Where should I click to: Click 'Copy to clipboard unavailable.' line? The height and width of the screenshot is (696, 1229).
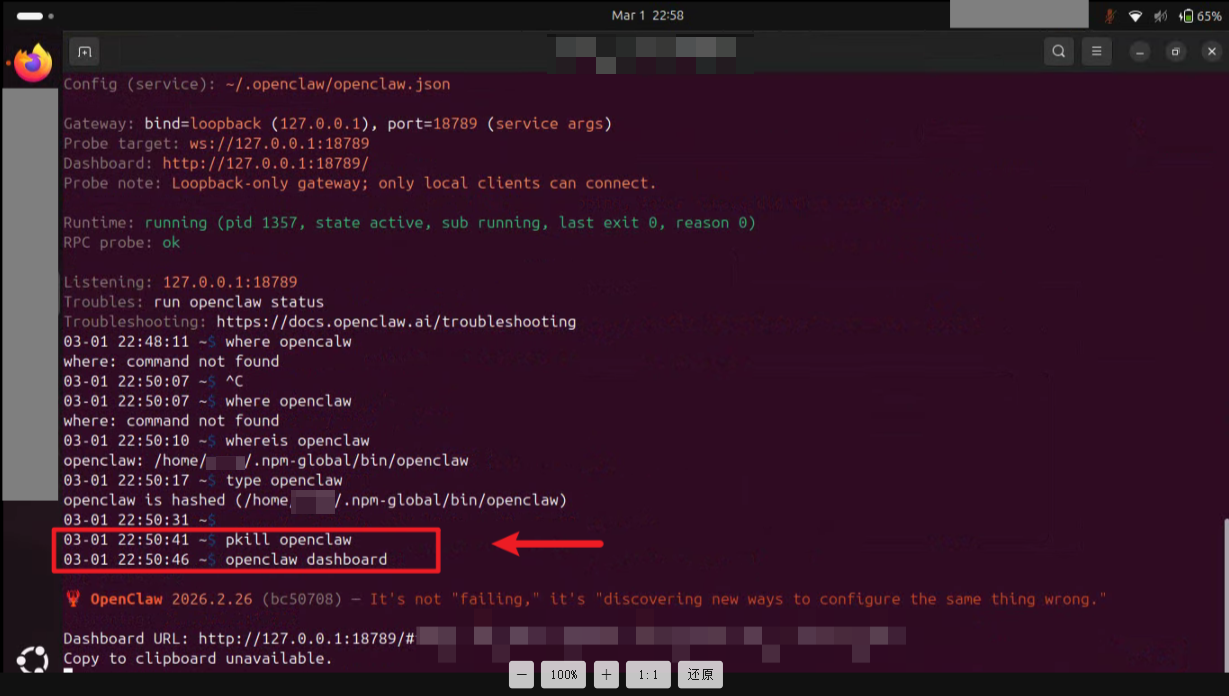(198, 658)
